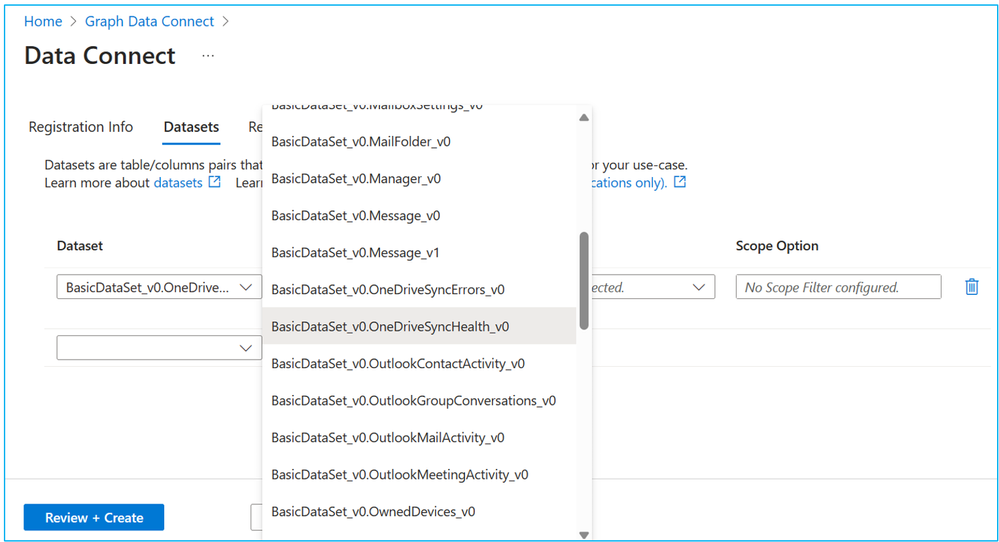Screen dimensions: 999x542
Task: Choose BasicDataSet_v0.MailFolder_v0 from the list
Action: (419, 141)
